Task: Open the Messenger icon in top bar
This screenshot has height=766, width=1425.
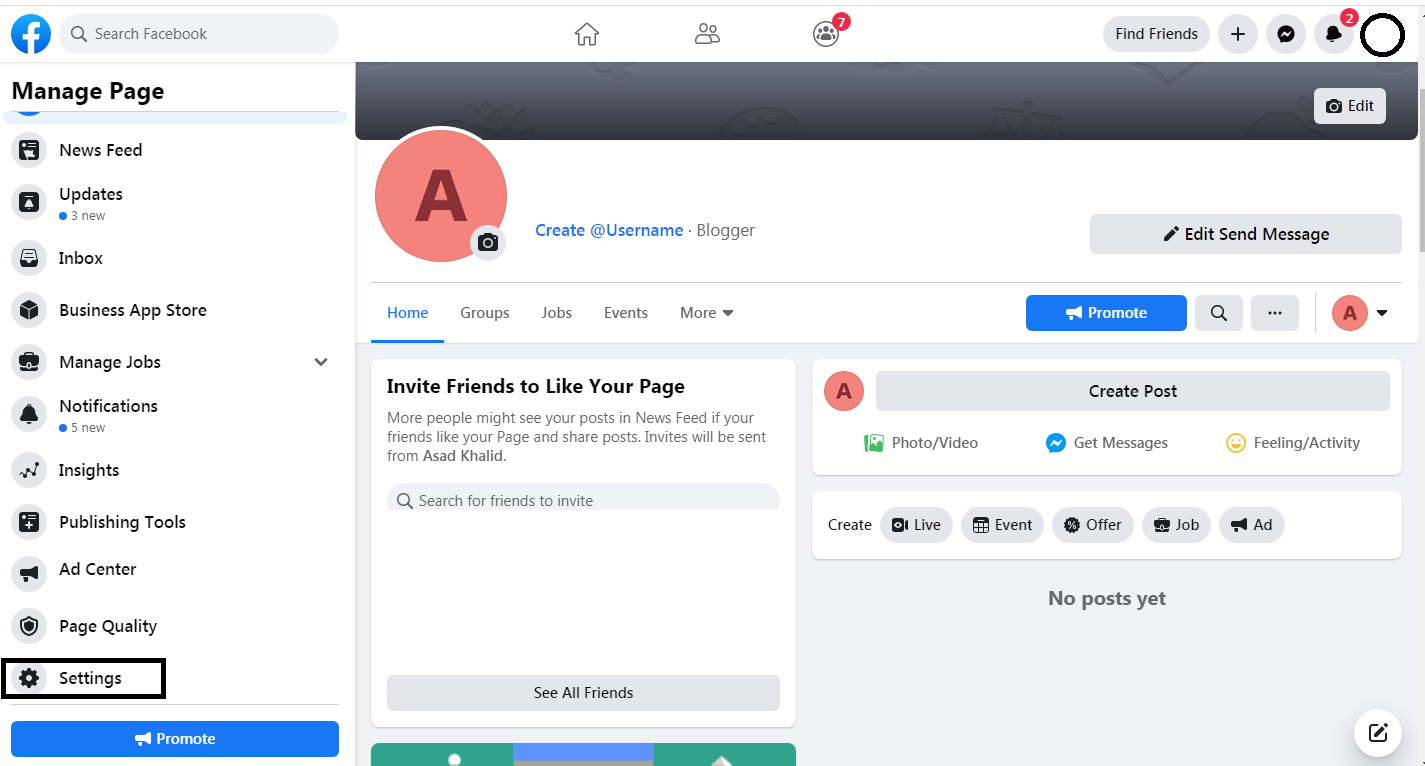Action: tap(1286, 34)
